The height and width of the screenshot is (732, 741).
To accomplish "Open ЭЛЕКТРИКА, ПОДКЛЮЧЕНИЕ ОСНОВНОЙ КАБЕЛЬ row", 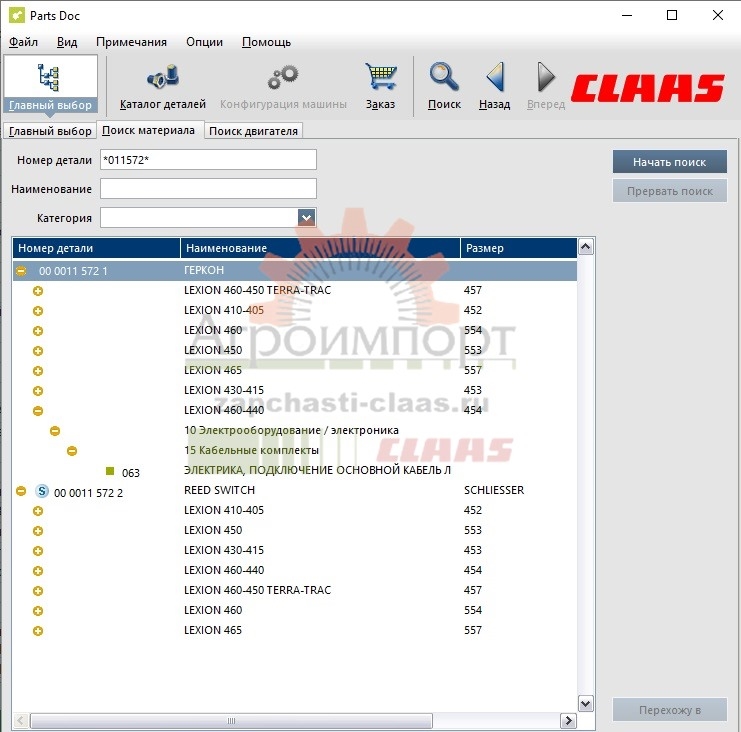I will click(x=317, y=470).
